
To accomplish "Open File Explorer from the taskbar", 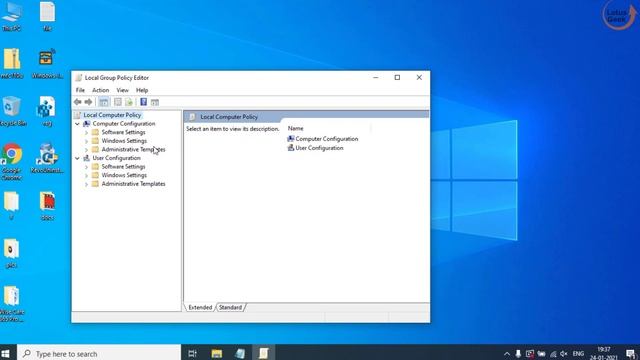I will point(217,353).
